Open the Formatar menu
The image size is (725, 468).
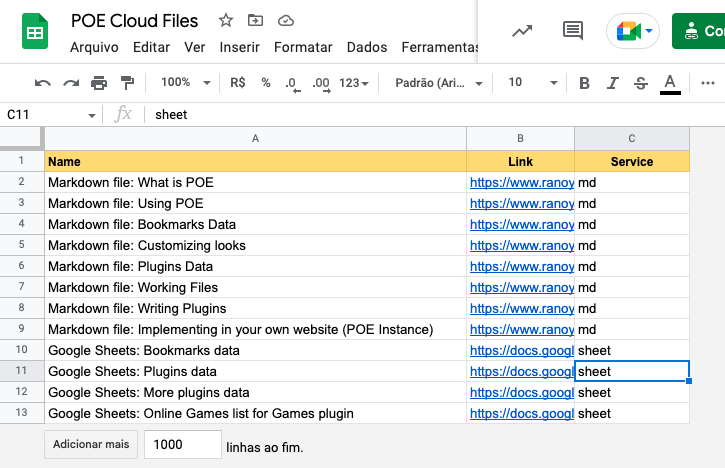click(x=303, y=47)
